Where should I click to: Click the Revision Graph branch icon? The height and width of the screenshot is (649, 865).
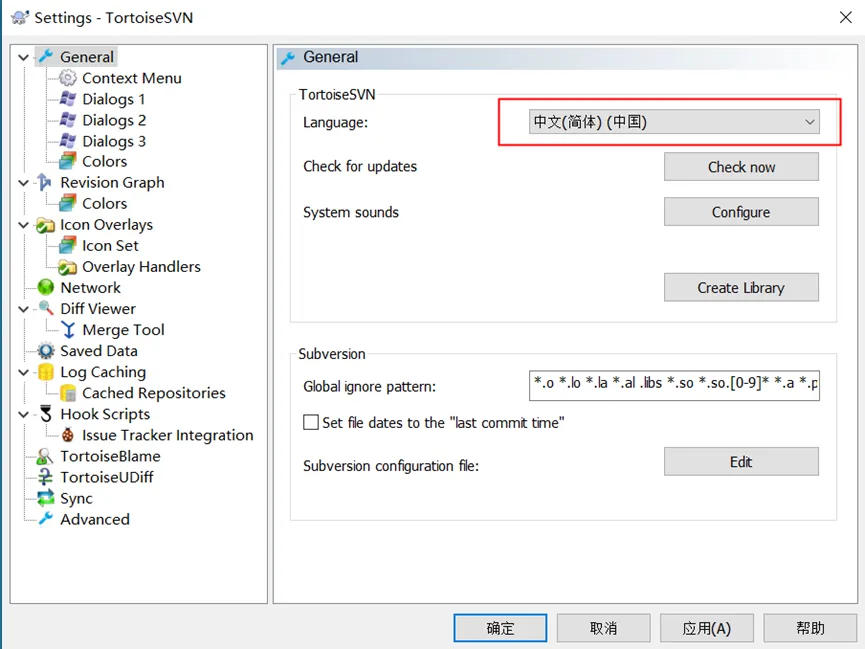point(45,182)
